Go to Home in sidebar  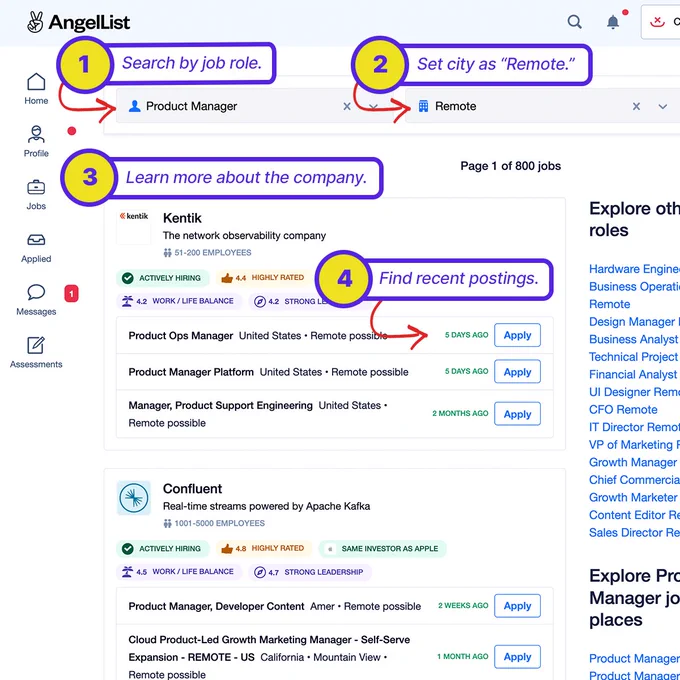[36, 88]
